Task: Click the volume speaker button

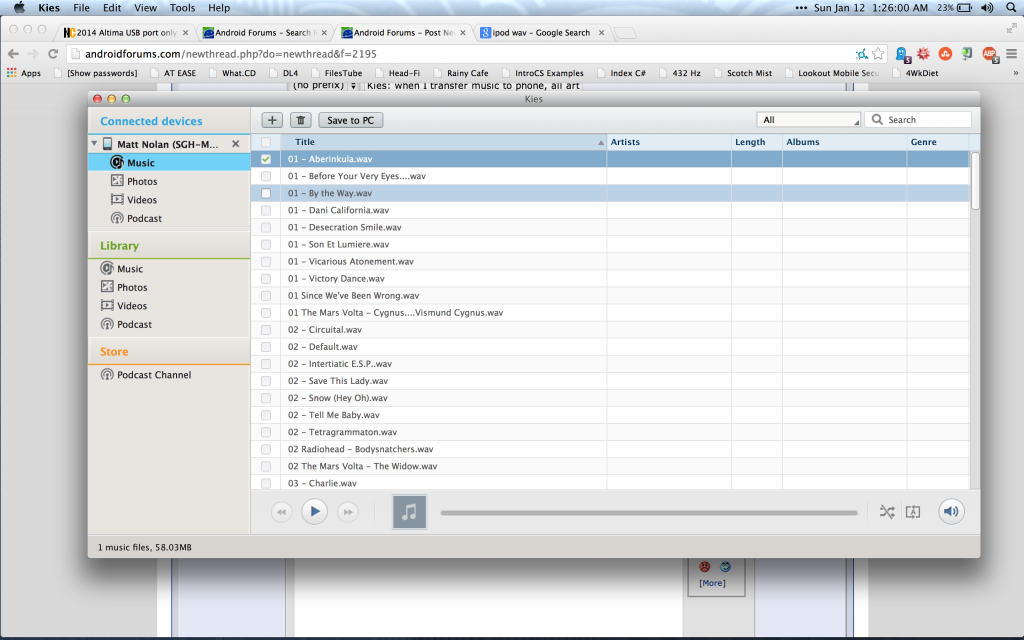Action: [951, 511]
